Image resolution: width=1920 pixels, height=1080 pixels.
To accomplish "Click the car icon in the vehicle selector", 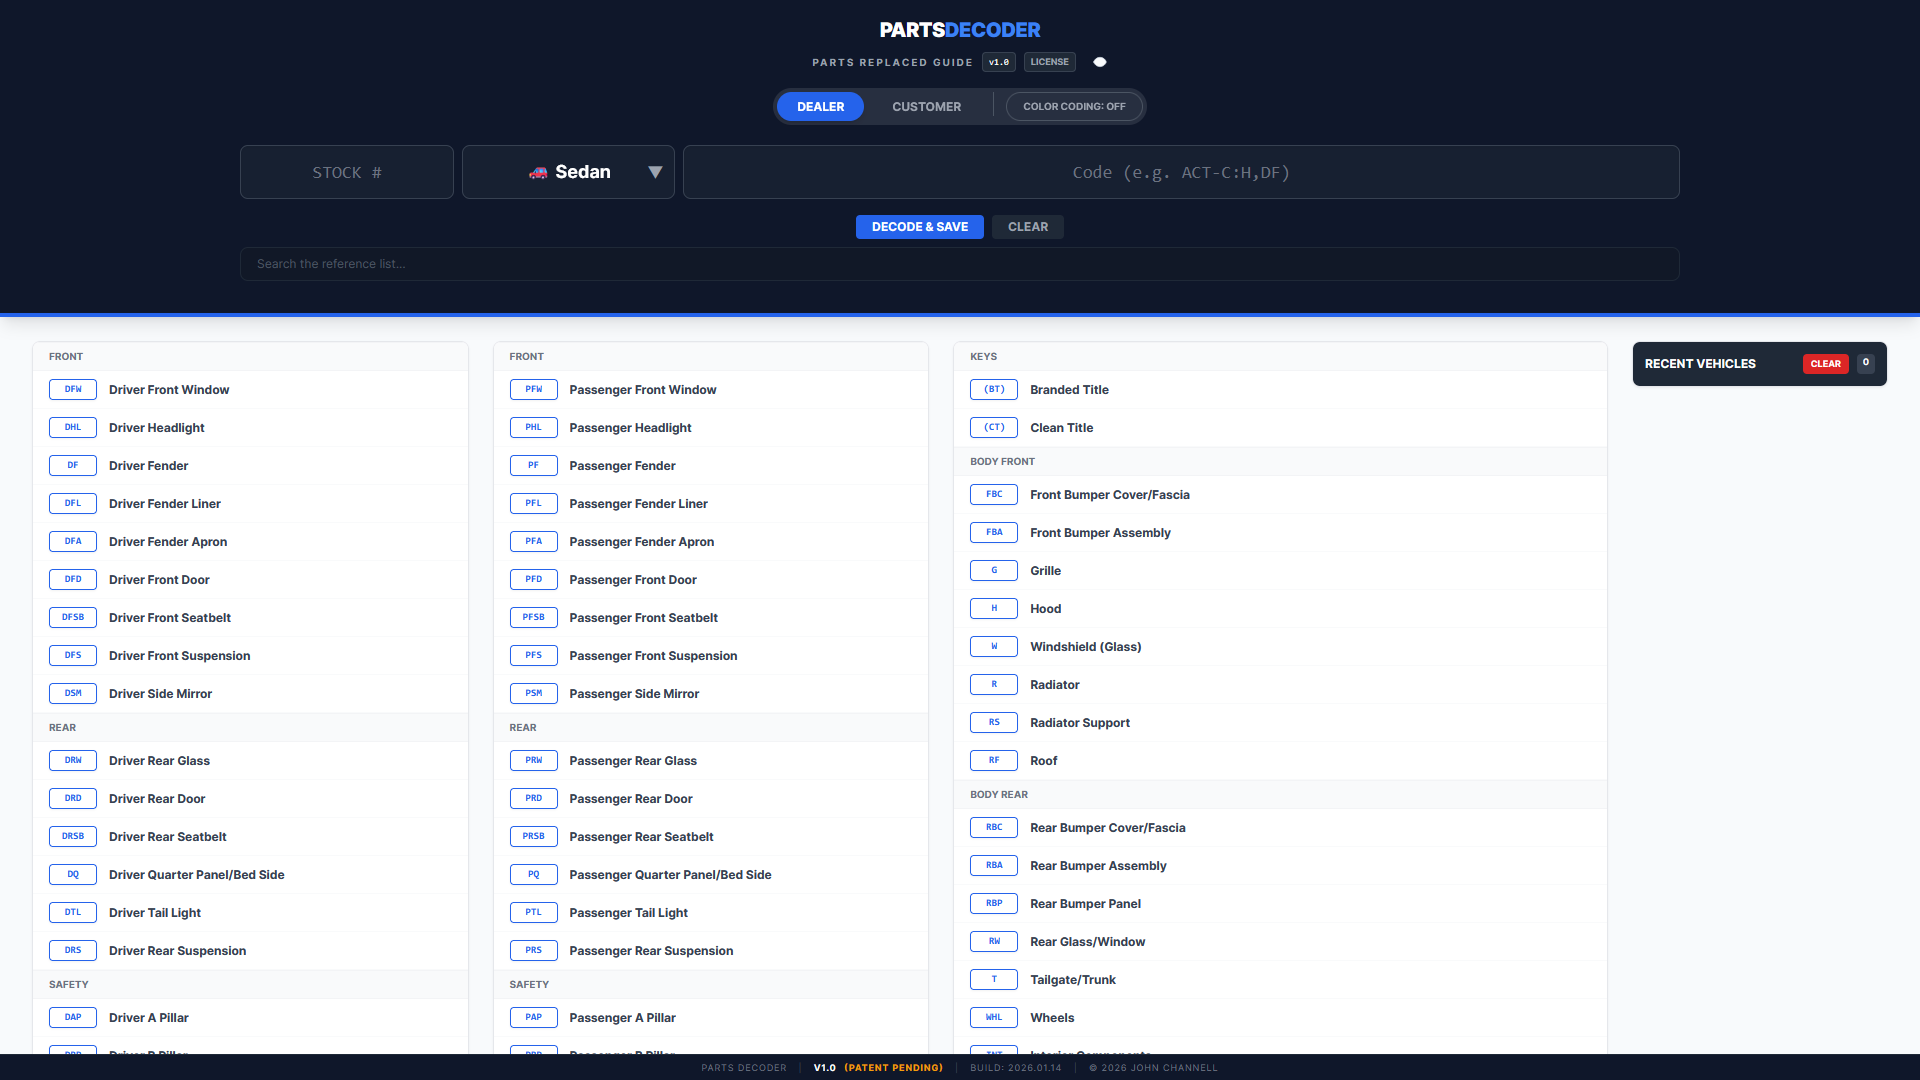I will [x=537, y=171].
